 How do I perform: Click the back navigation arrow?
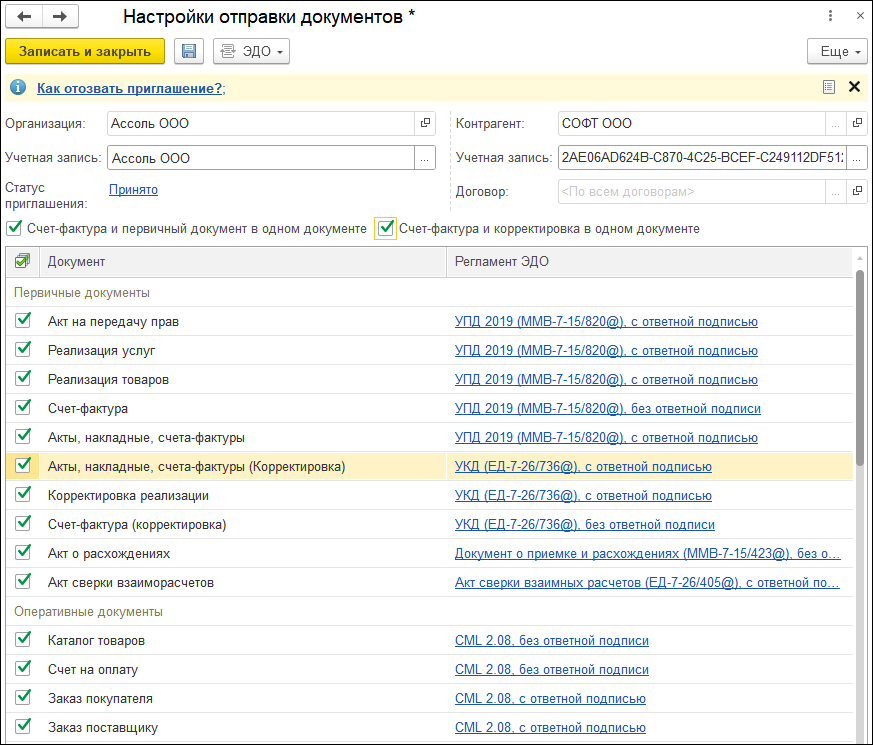(x=25, y=17)
